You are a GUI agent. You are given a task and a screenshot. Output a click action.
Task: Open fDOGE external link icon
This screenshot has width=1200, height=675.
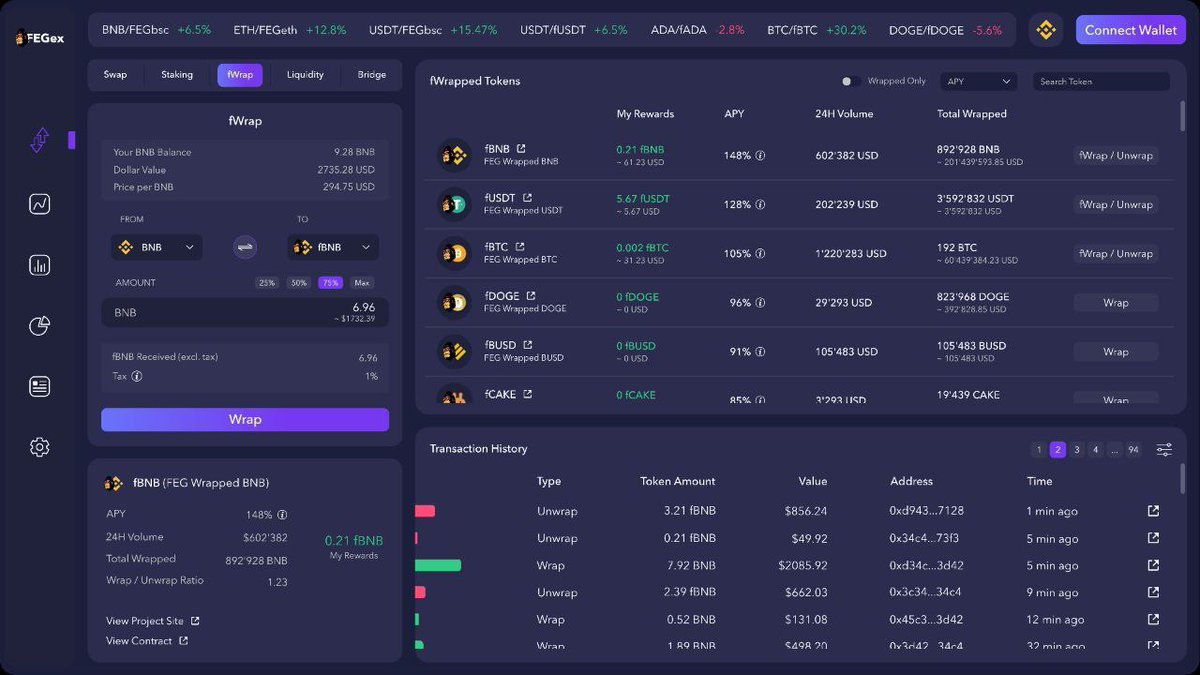click(x=531, y=296)
